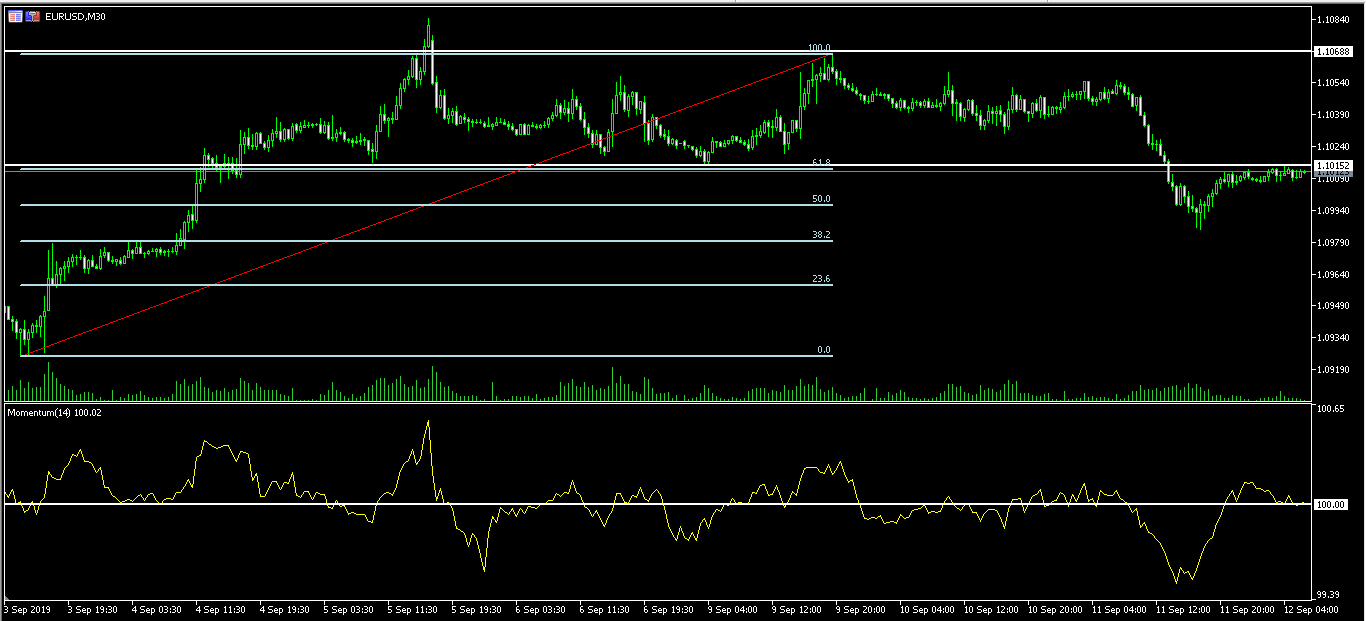
Task: Click the 1.09490 price on the scale
Action: 1334,306
